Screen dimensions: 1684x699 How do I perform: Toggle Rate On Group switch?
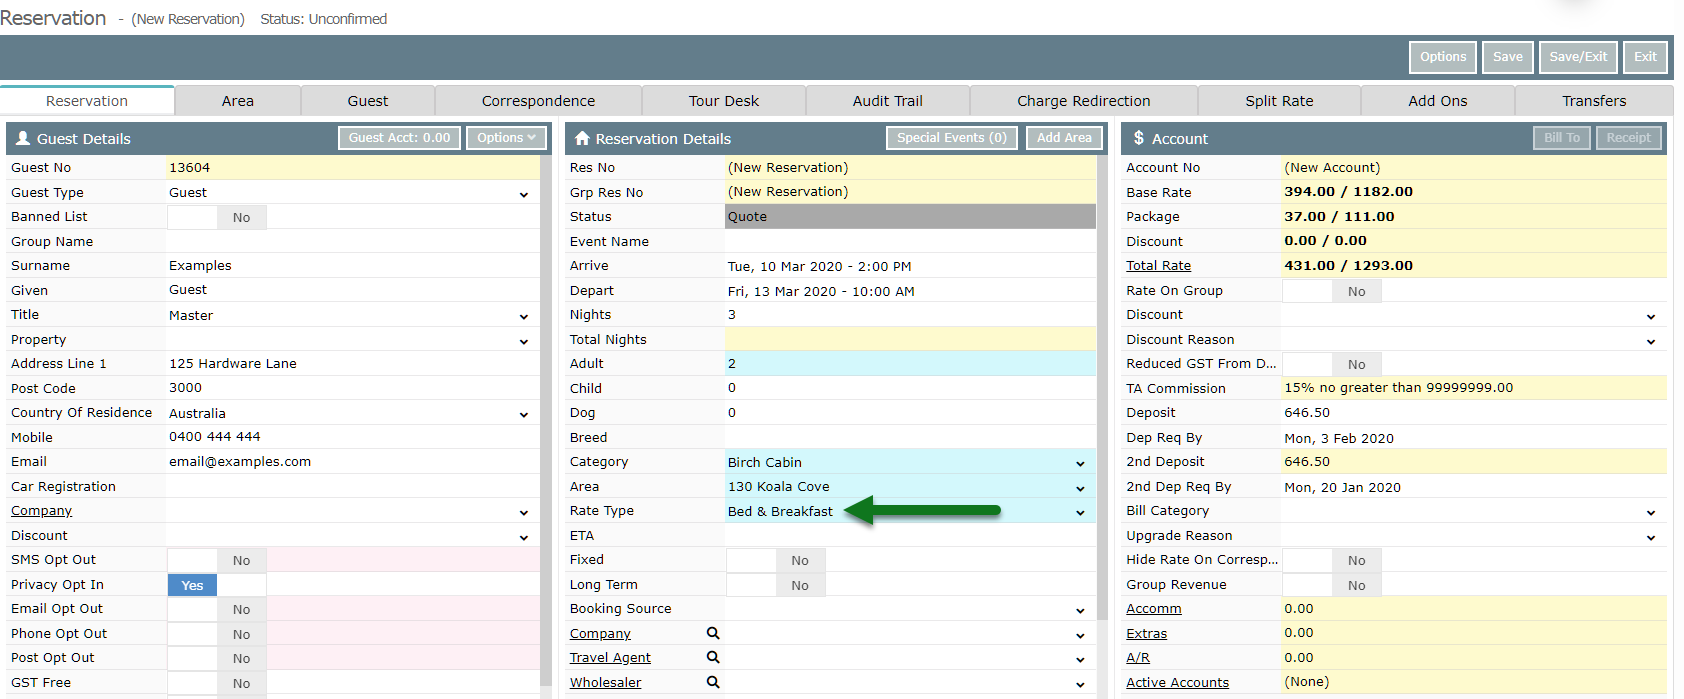click(1332, 291)
